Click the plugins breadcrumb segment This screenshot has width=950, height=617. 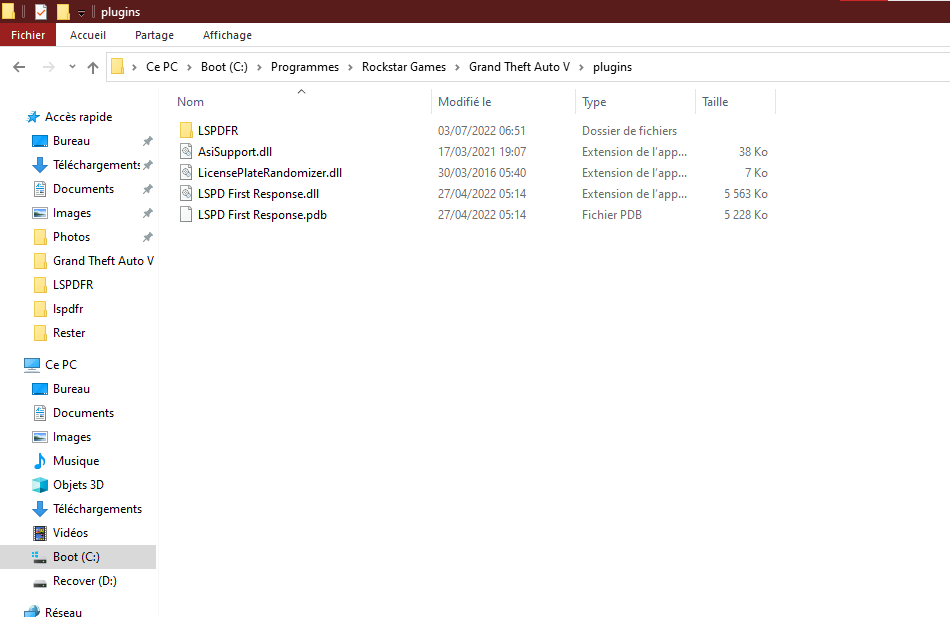[x=612, y=67]
